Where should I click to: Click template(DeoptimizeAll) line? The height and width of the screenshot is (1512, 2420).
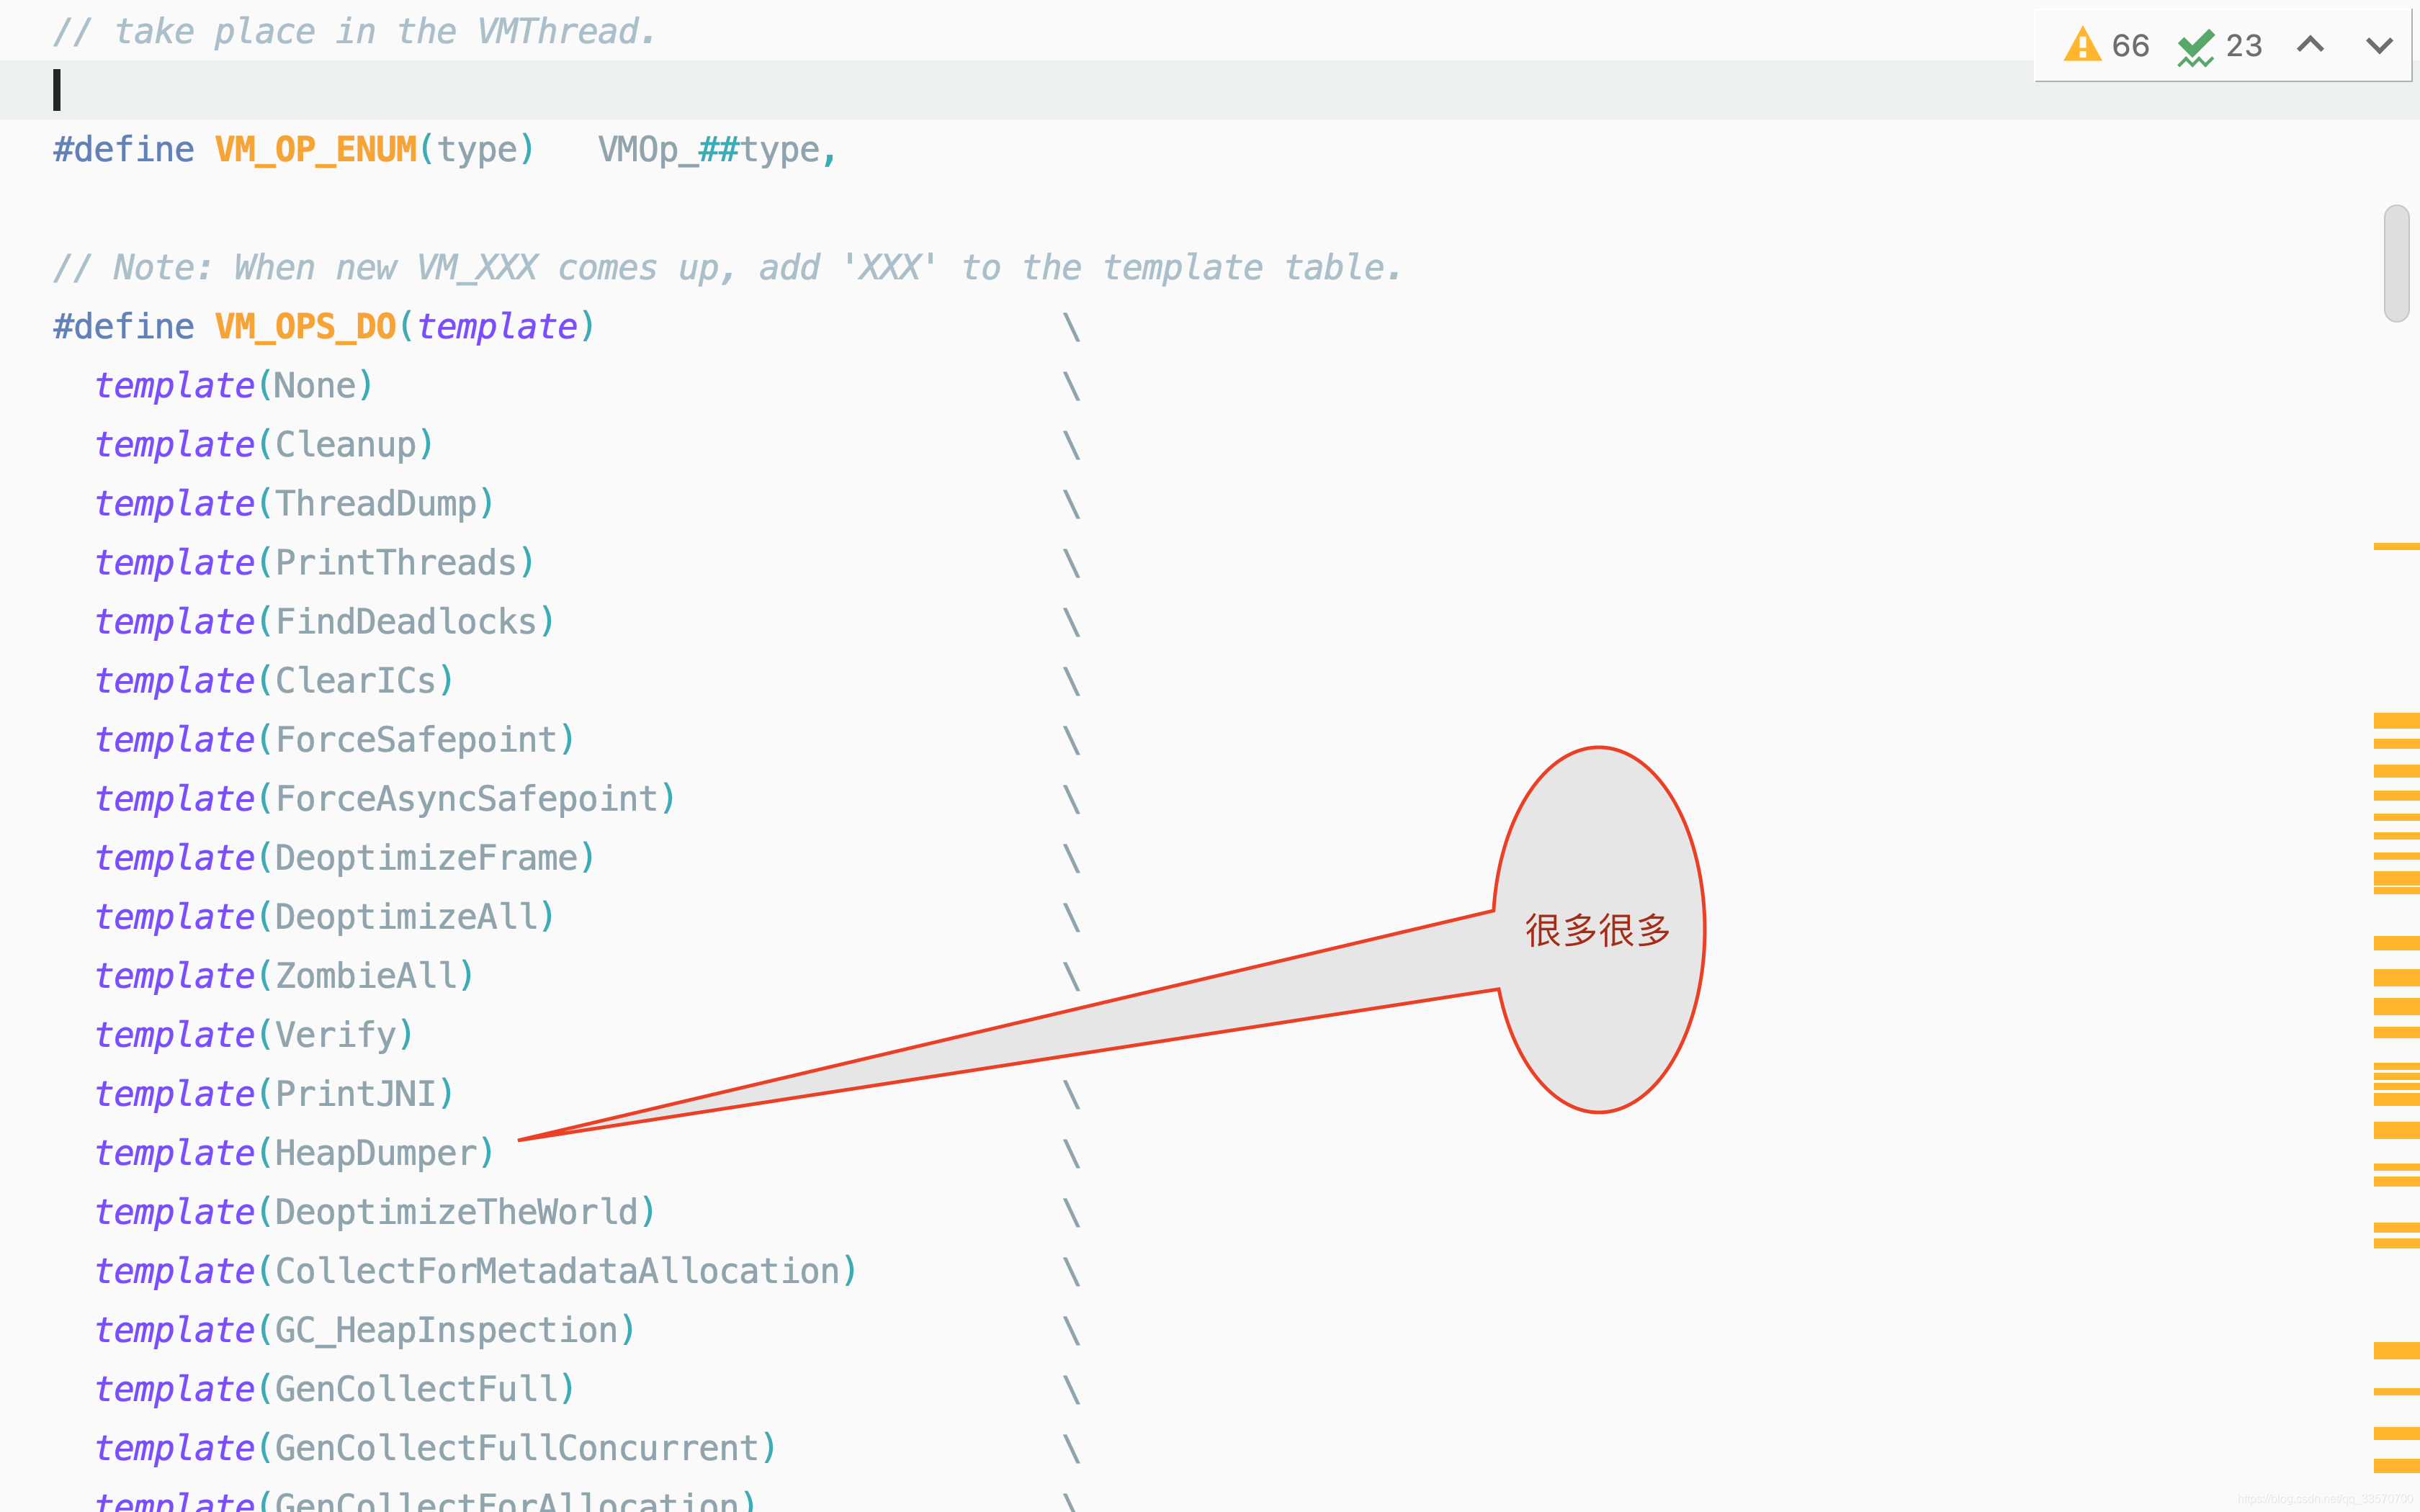(x=325, y=917)
